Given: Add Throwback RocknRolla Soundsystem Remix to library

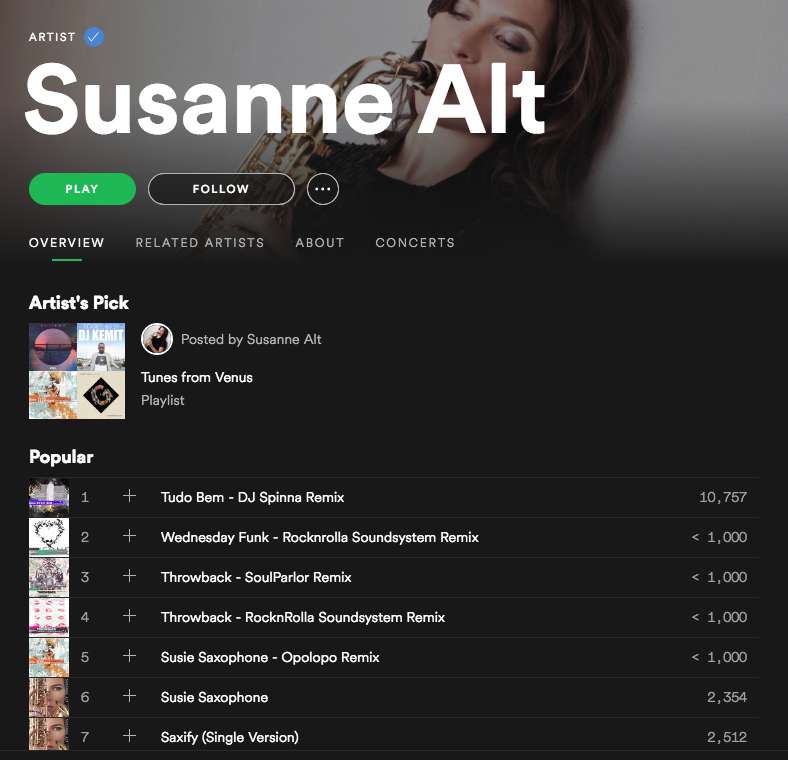Looking at the screenshot, I should coord(129,616).
